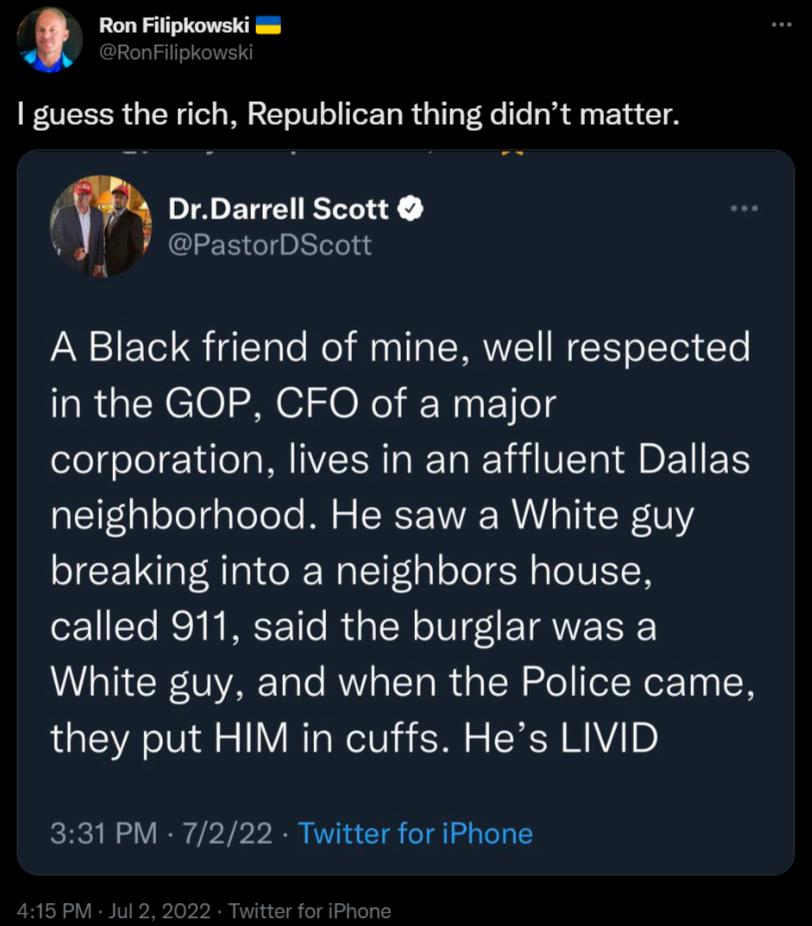Click the 3:31 PM quoted tweet timestamp
Image resolution: width=812 pixels, height=926 pixels.
pos(105,832)
